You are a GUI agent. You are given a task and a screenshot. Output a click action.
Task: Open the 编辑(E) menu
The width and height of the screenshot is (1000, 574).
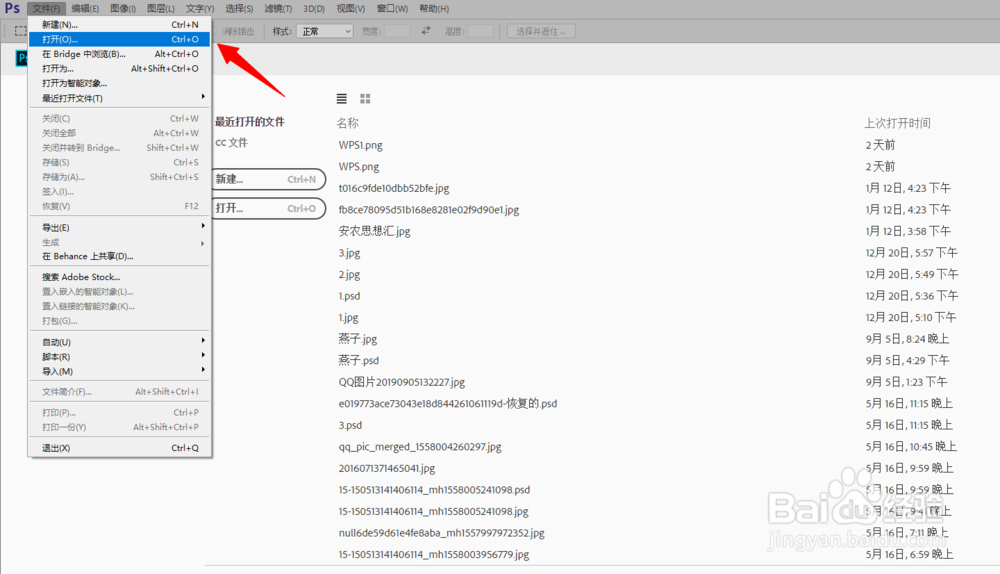pos(85,8)
